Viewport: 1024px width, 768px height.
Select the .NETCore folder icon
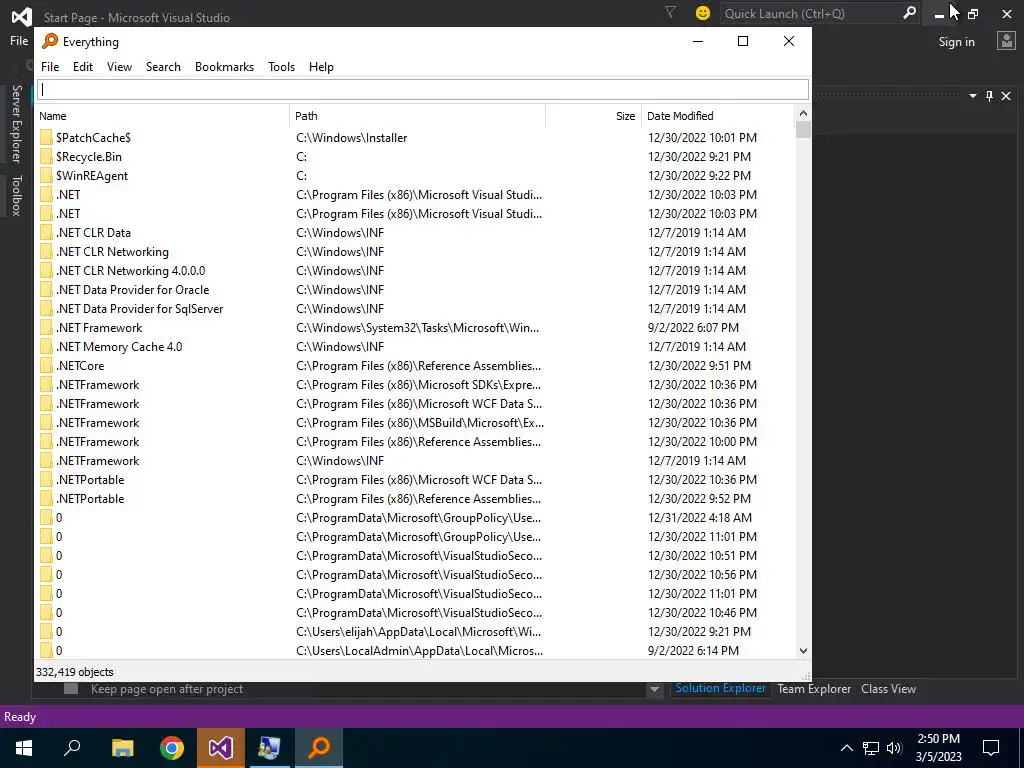click(46, 366)
